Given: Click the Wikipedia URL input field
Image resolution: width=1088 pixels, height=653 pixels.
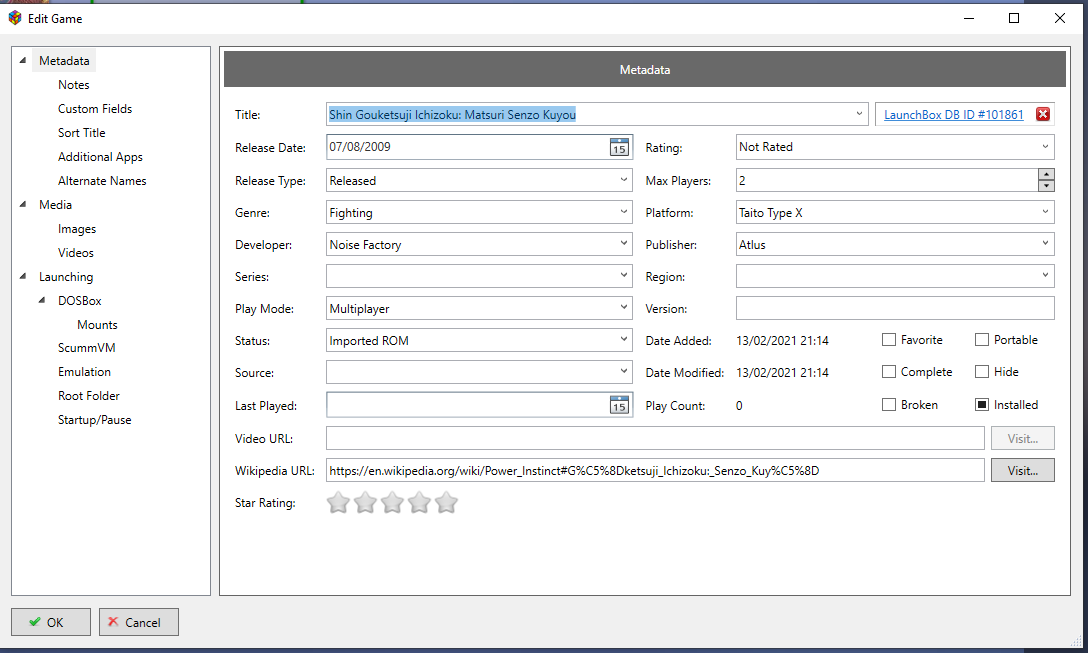Looking at the screenshot, I should (655, 470).
